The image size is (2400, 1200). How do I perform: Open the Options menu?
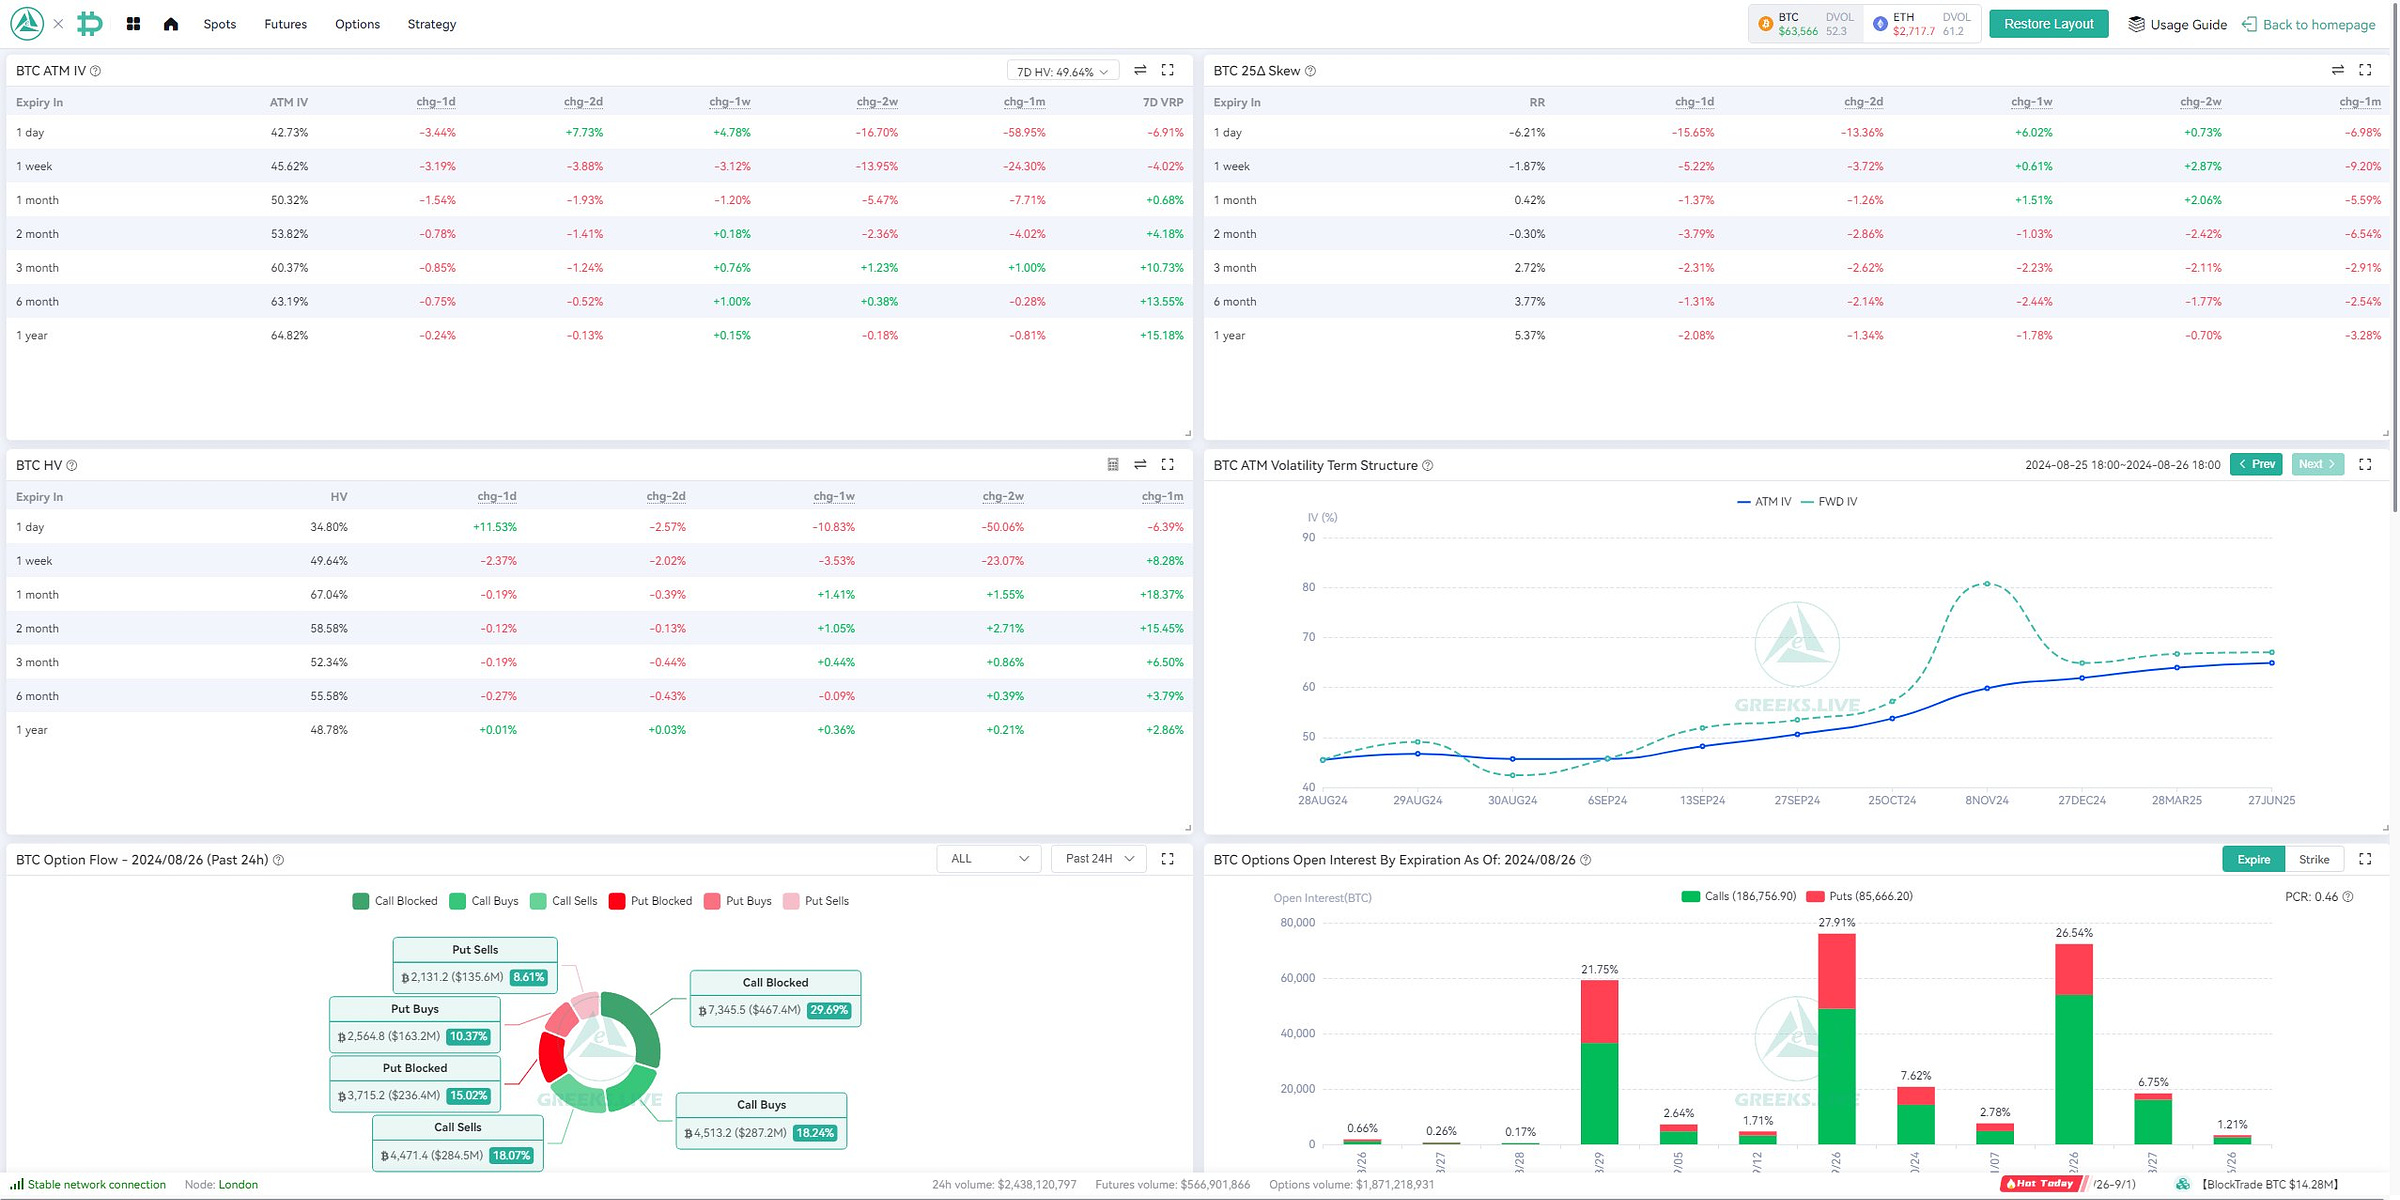click(x=357, y=24)
